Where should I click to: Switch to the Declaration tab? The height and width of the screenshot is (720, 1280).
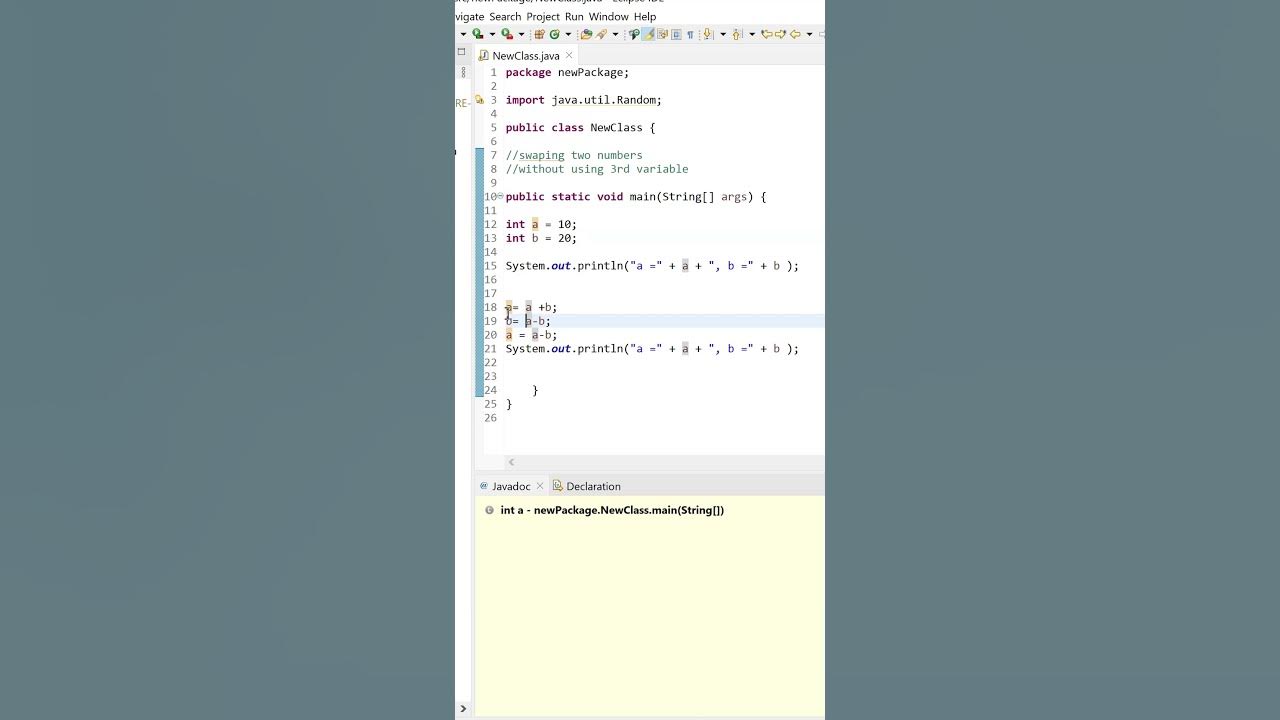(586, 486)
